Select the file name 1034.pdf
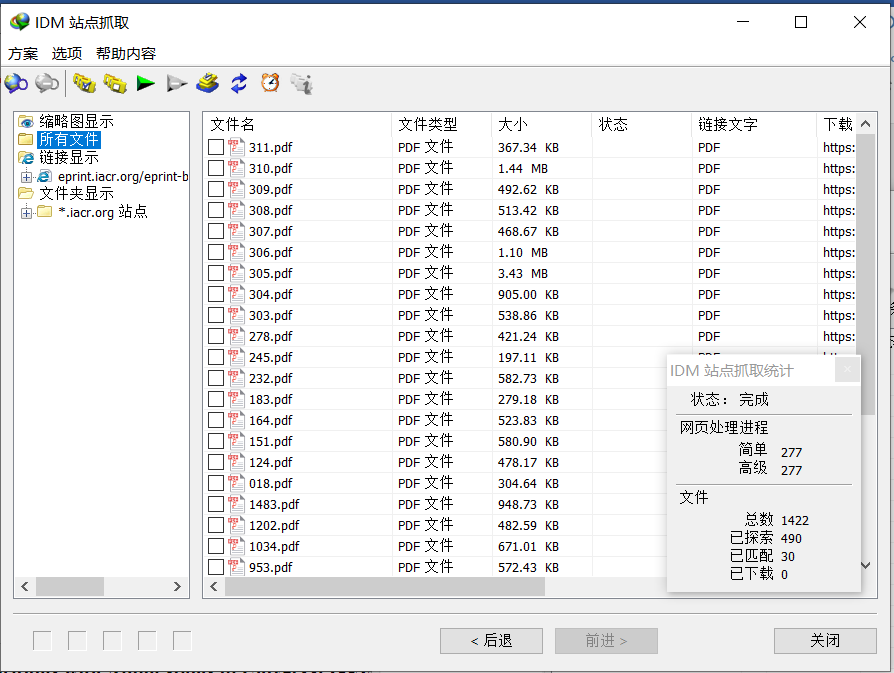Image resolution: width=894 pixels, height=673 pixels. point(274,546)
